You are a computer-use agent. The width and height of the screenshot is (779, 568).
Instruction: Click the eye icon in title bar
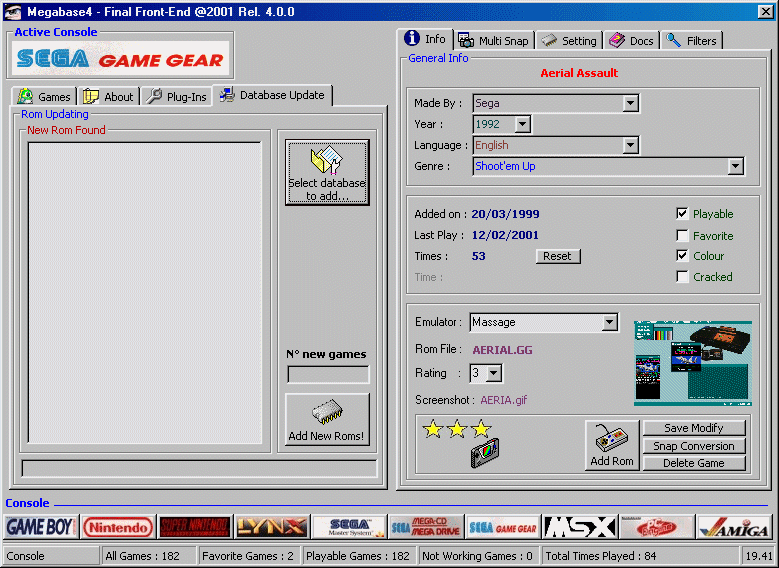tap(12, 11)
